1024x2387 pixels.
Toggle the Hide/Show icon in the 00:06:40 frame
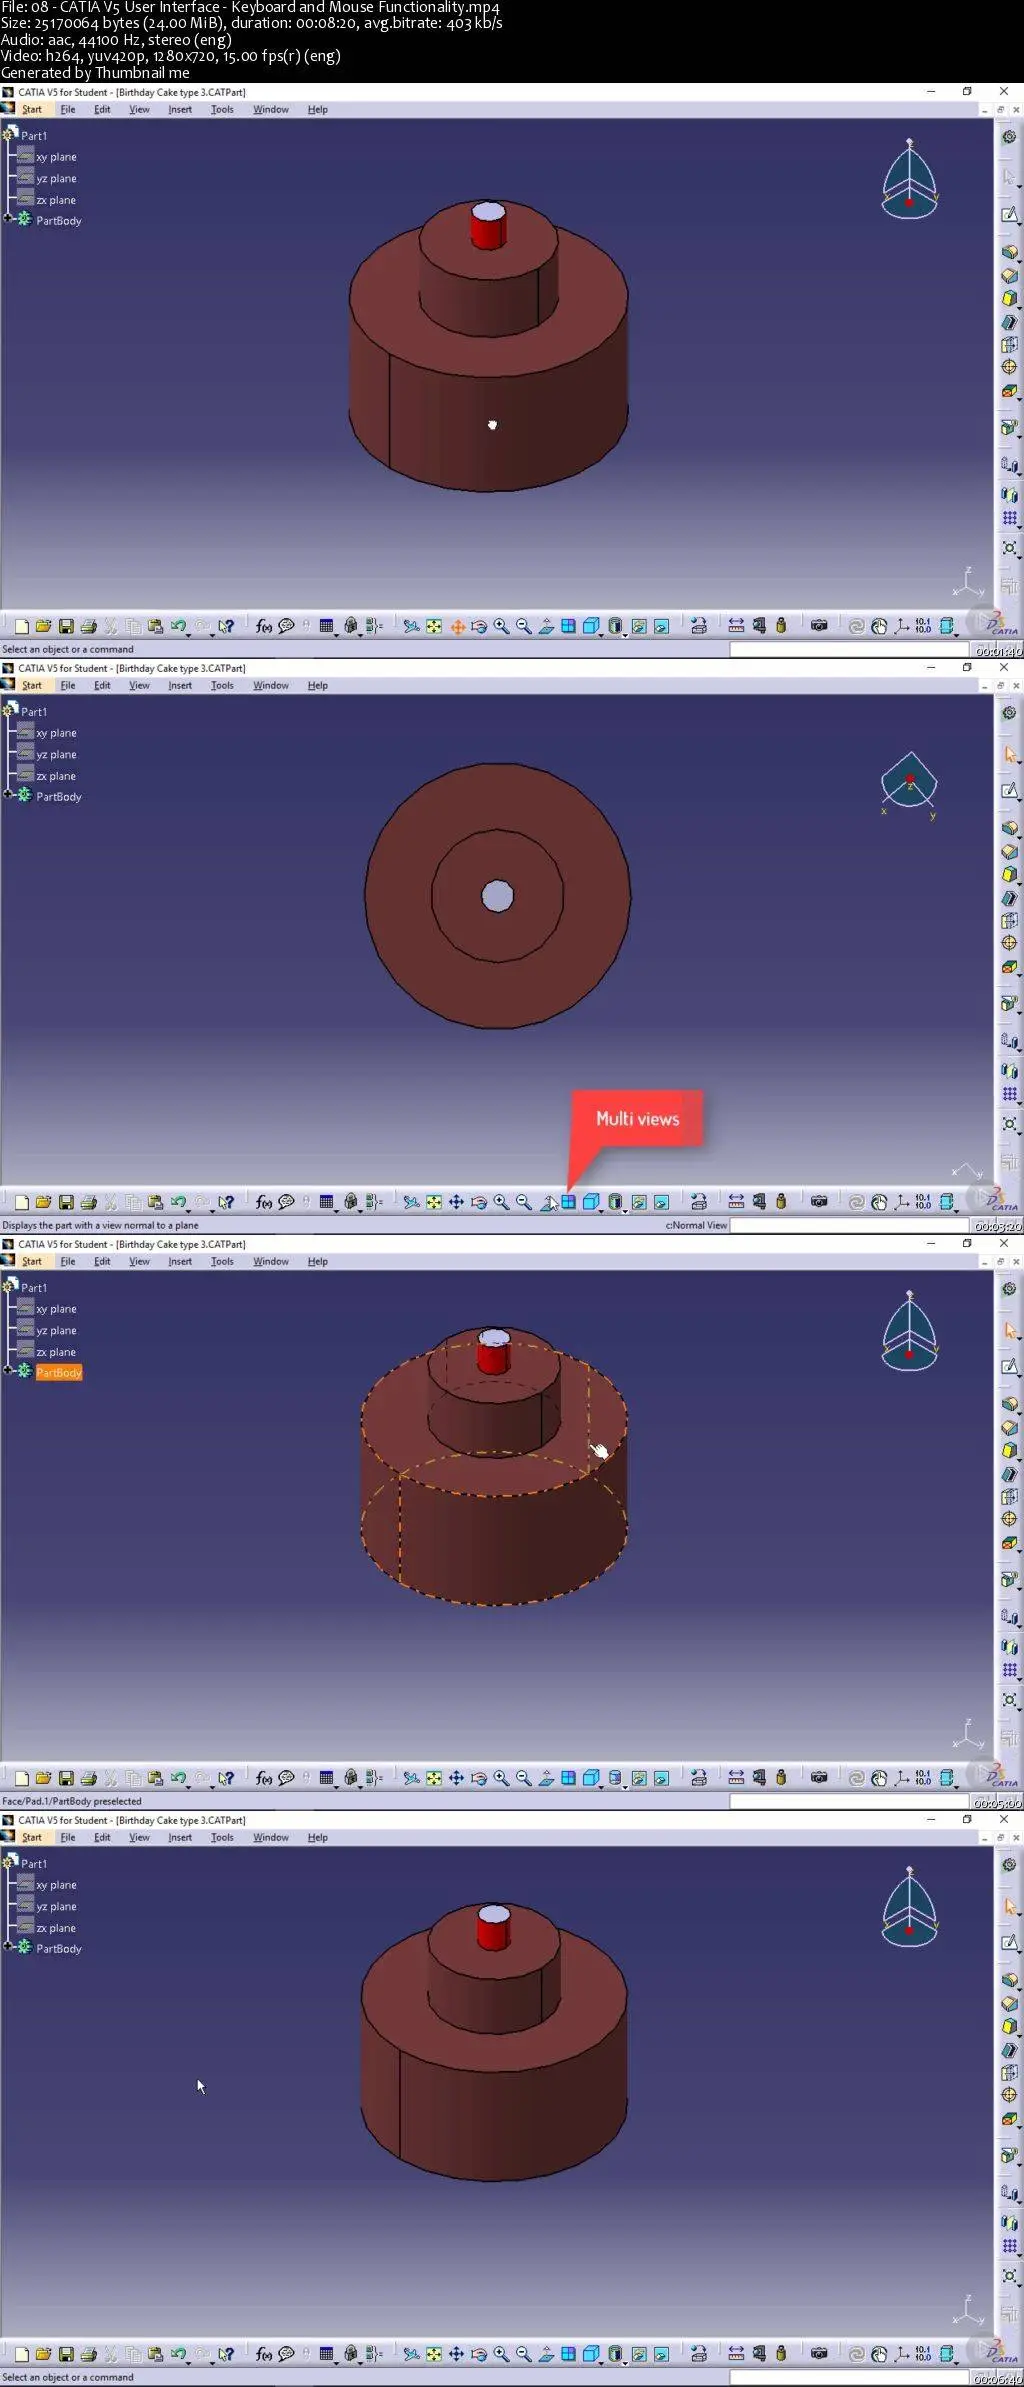tap(639, 2354)
